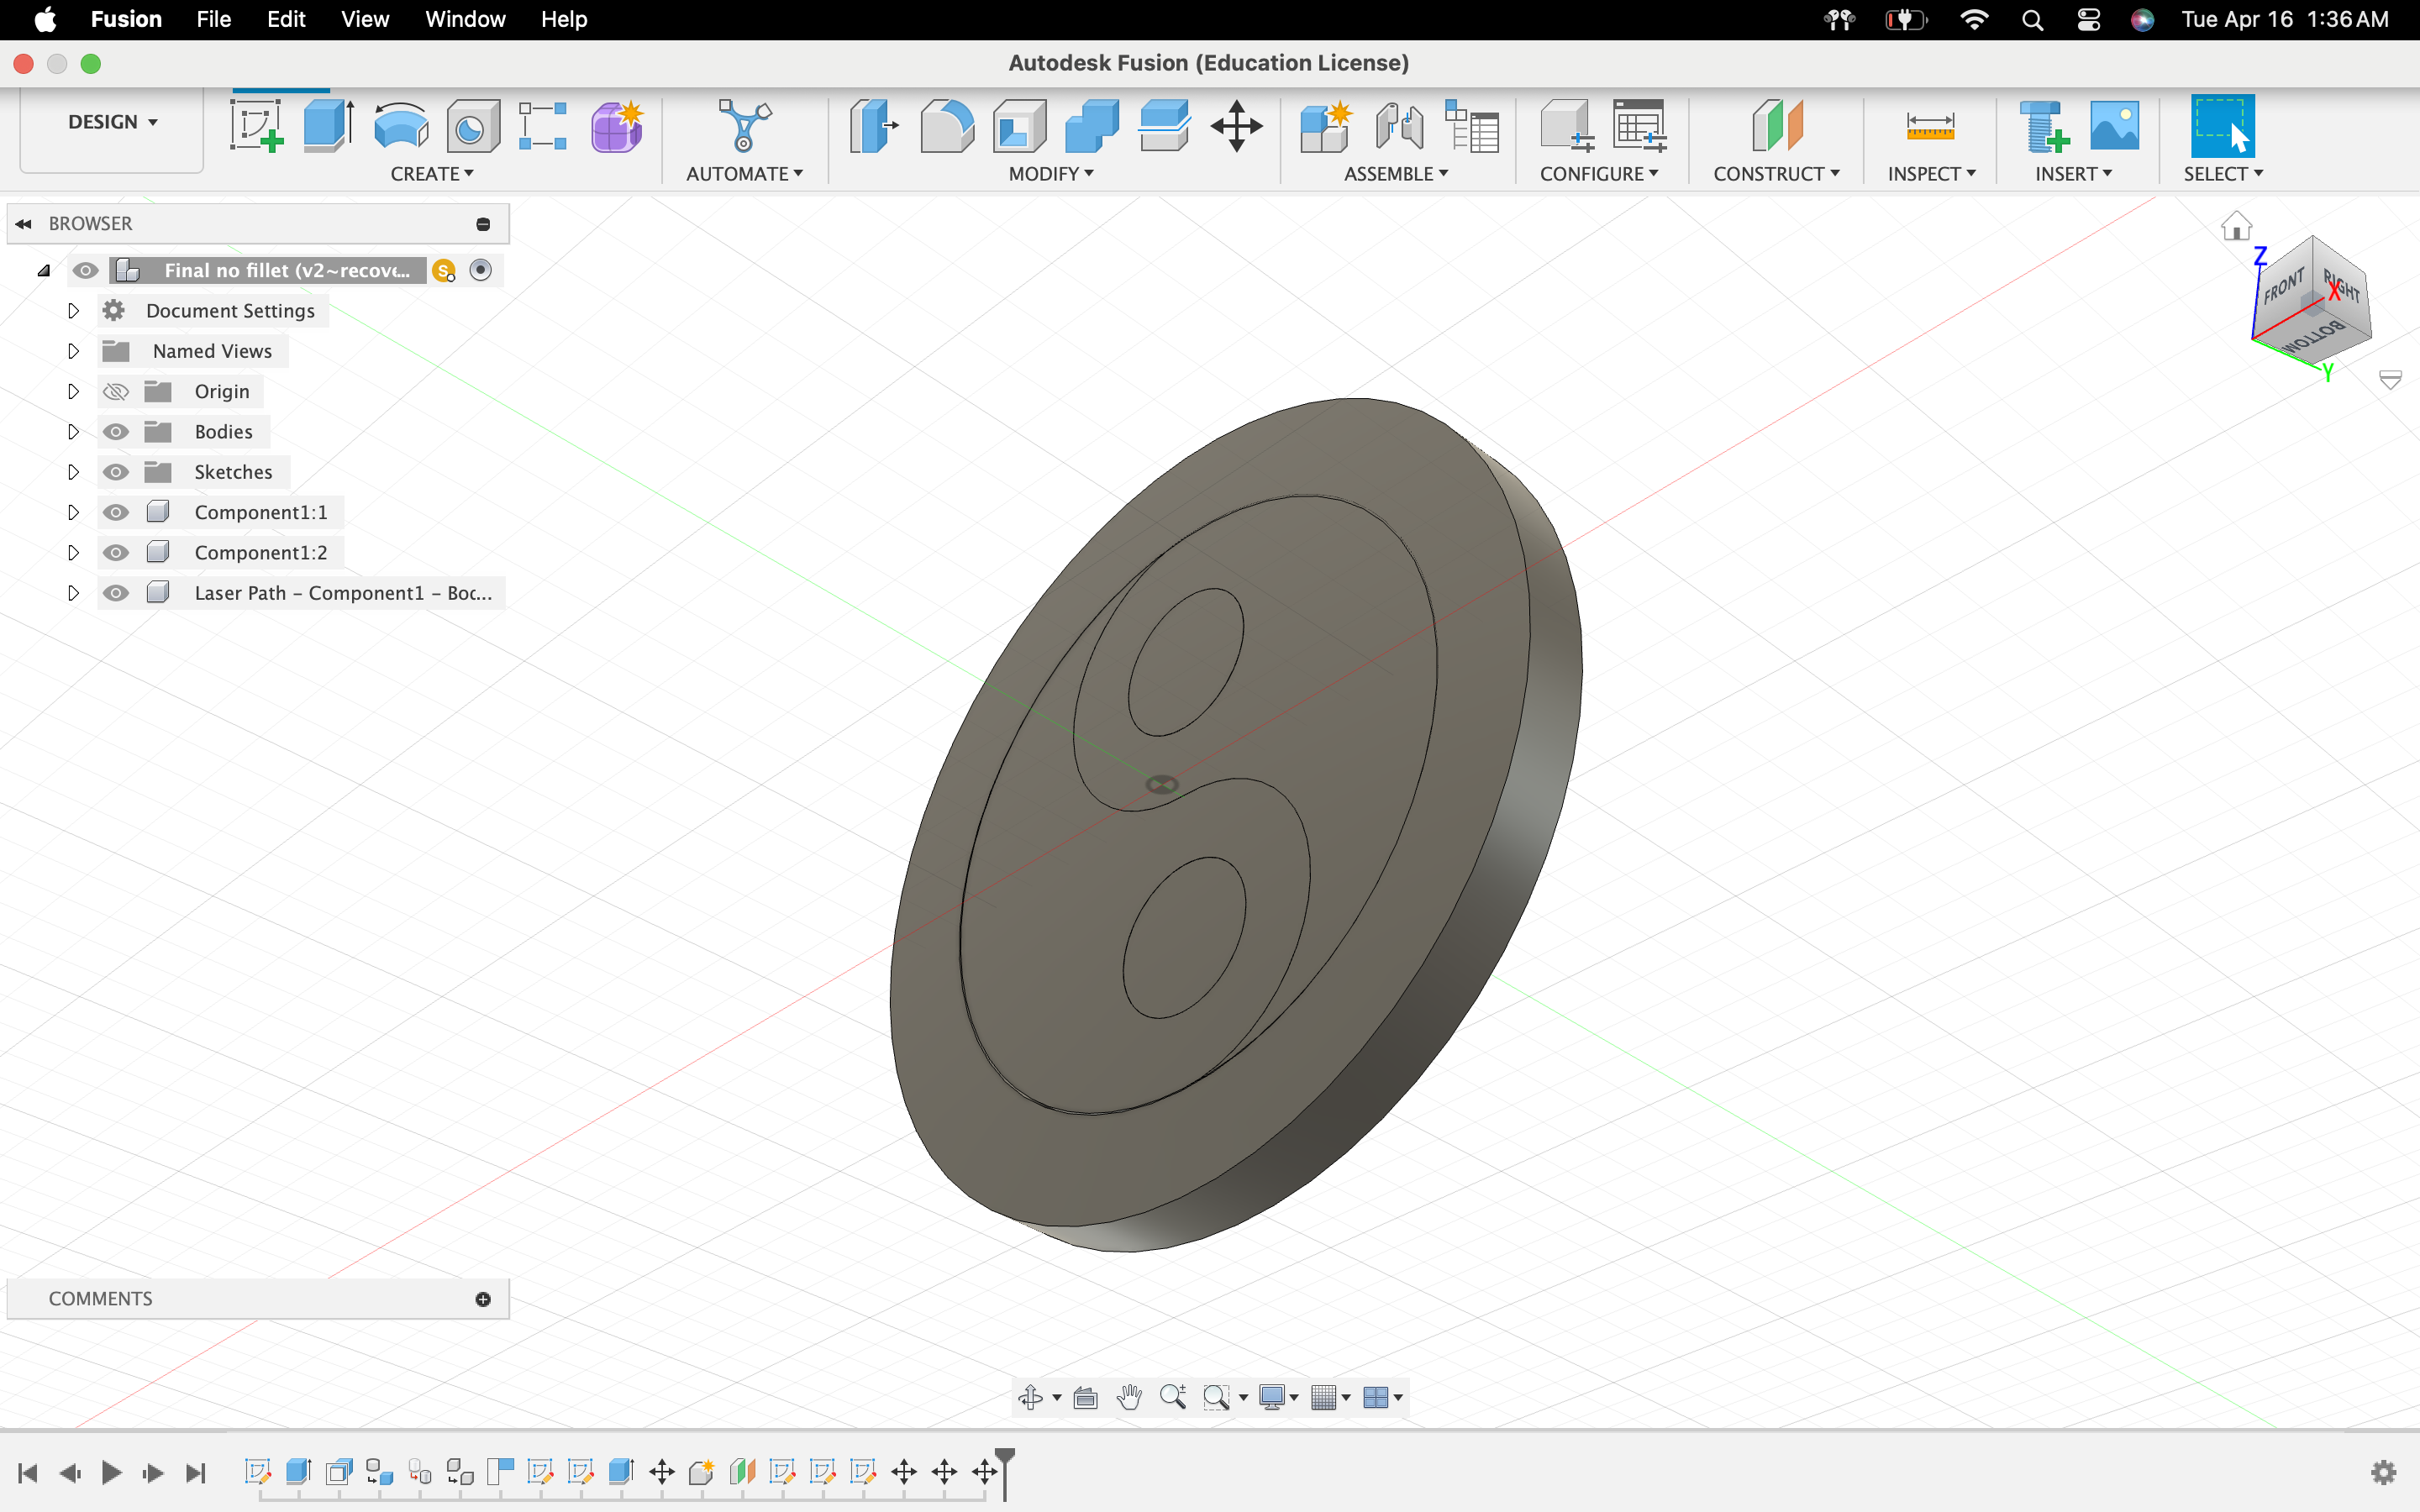Jump to the timeline beginning
Viewport: 2420px width, 1512px height.
pyautogui.click(x=28, y=1472)
